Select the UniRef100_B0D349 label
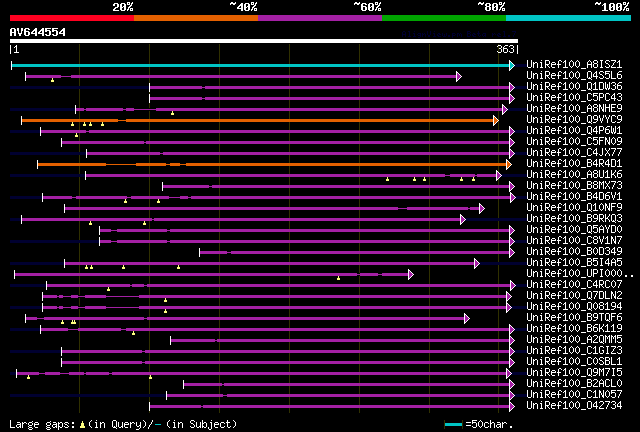Image resolution: width=640 pixels, height=432 pixels. click(x=574, y=252)
